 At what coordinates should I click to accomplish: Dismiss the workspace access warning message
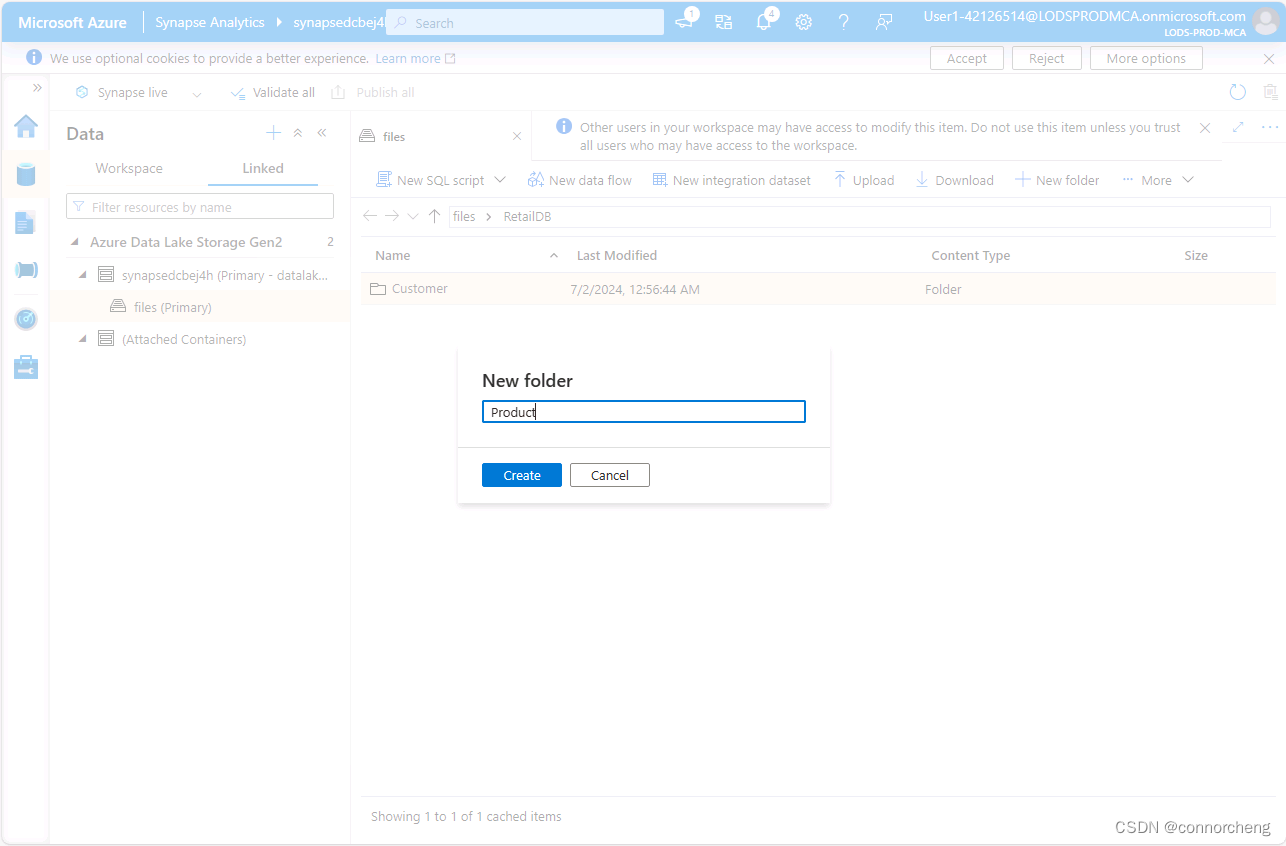point(1205,128)
